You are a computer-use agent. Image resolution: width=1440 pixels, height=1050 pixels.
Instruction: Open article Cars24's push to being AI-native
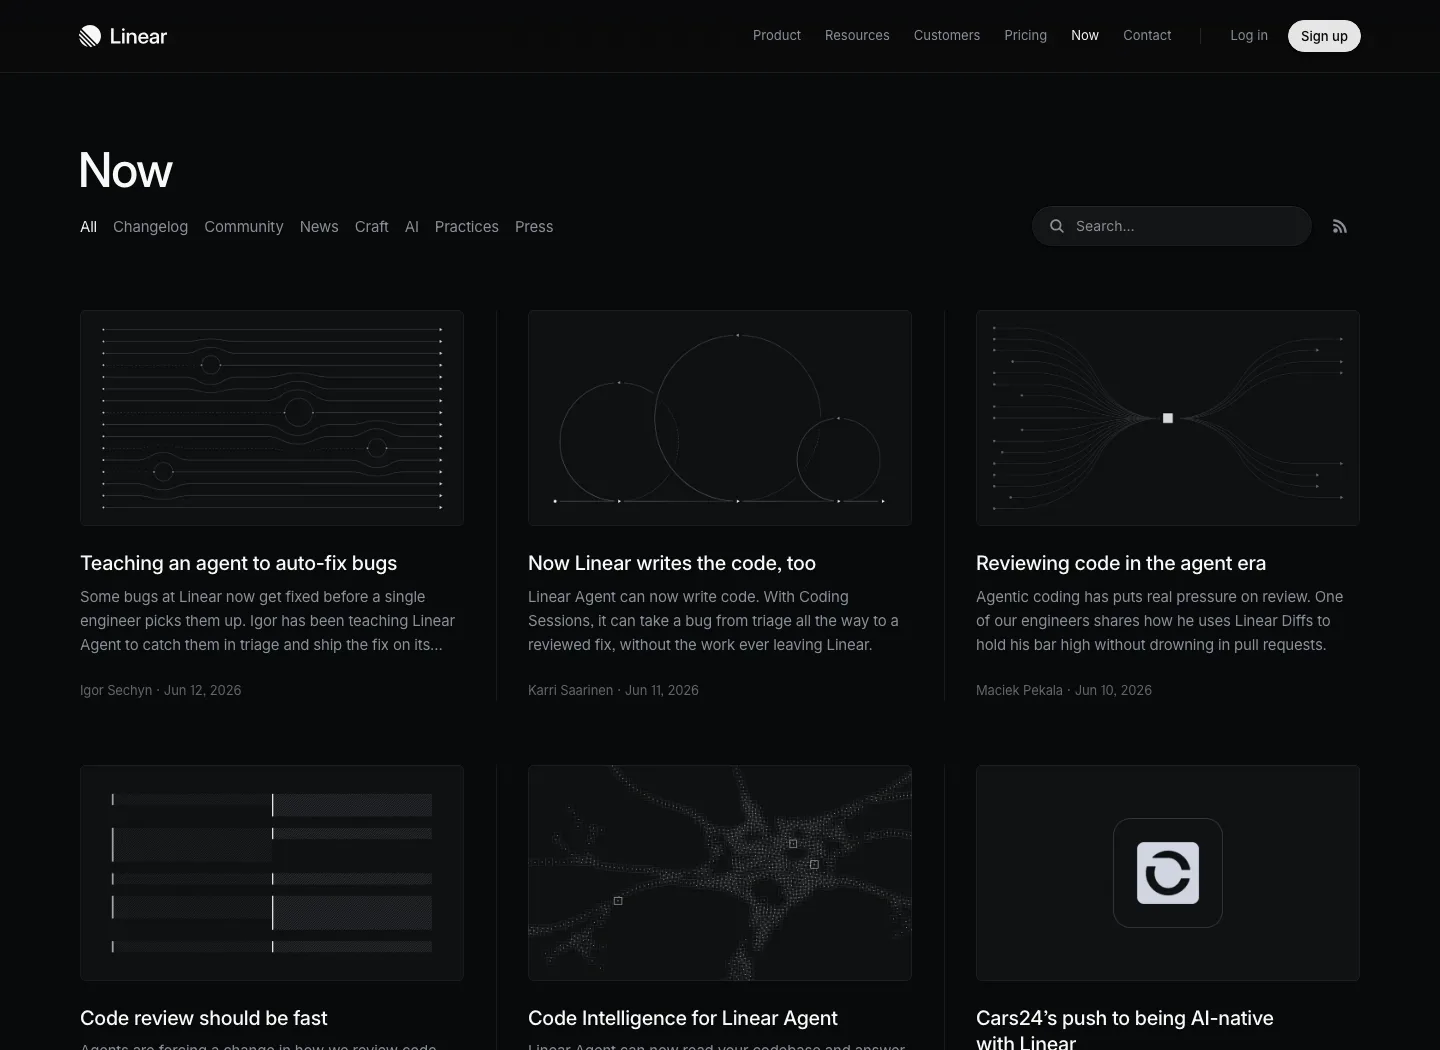1125,1028
